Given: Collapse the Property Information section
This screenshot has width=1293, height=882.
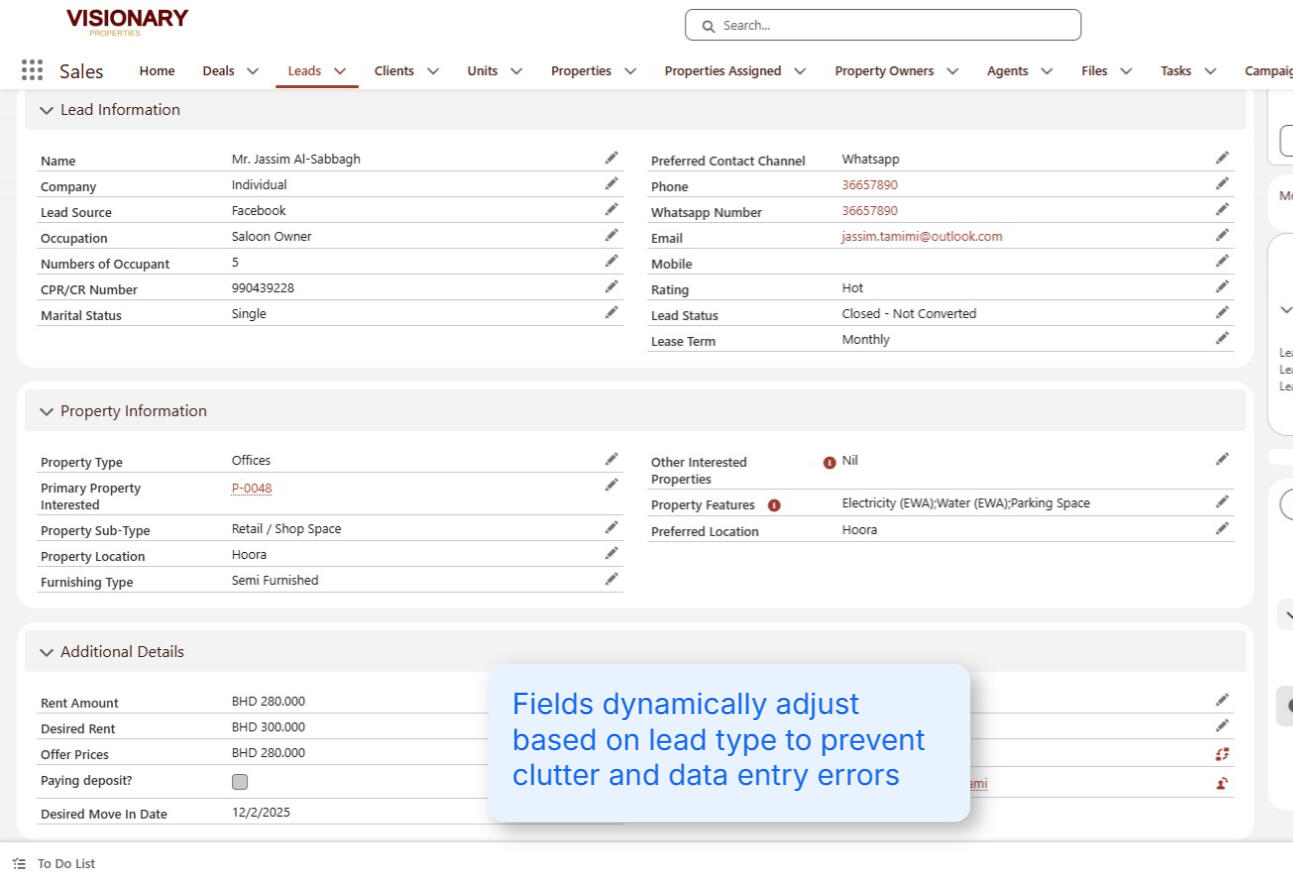Looking at the screenshot, I should point(45,411).
